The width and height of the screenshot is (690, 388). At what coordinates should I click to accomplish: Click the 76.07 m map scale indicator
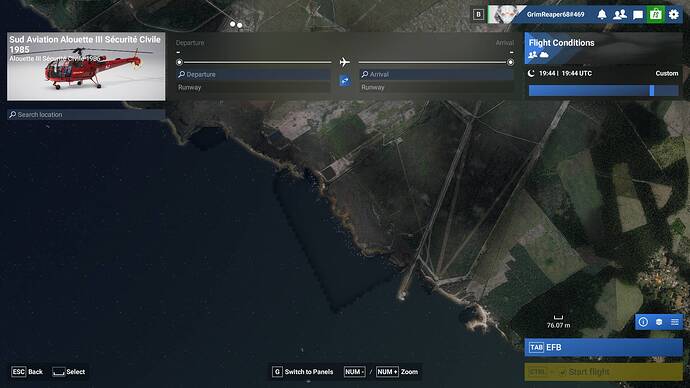pos(558,322)
